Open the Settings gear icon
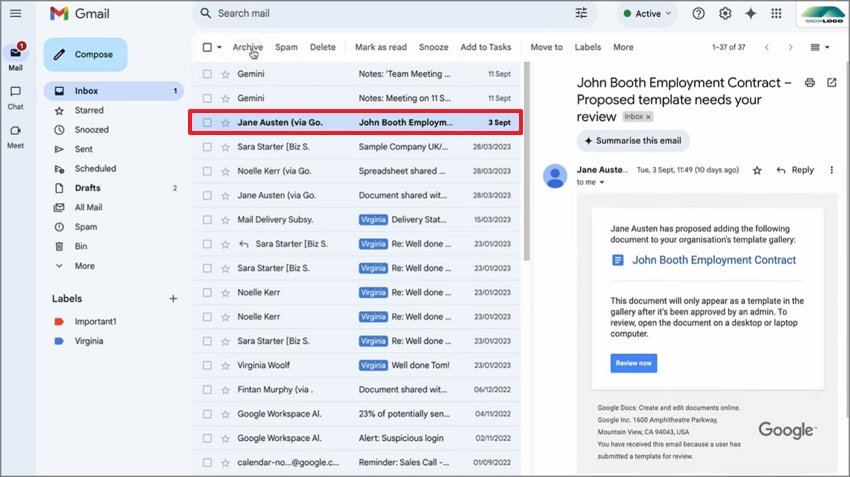This screenshot has height=477, width=850. [725, 13]
